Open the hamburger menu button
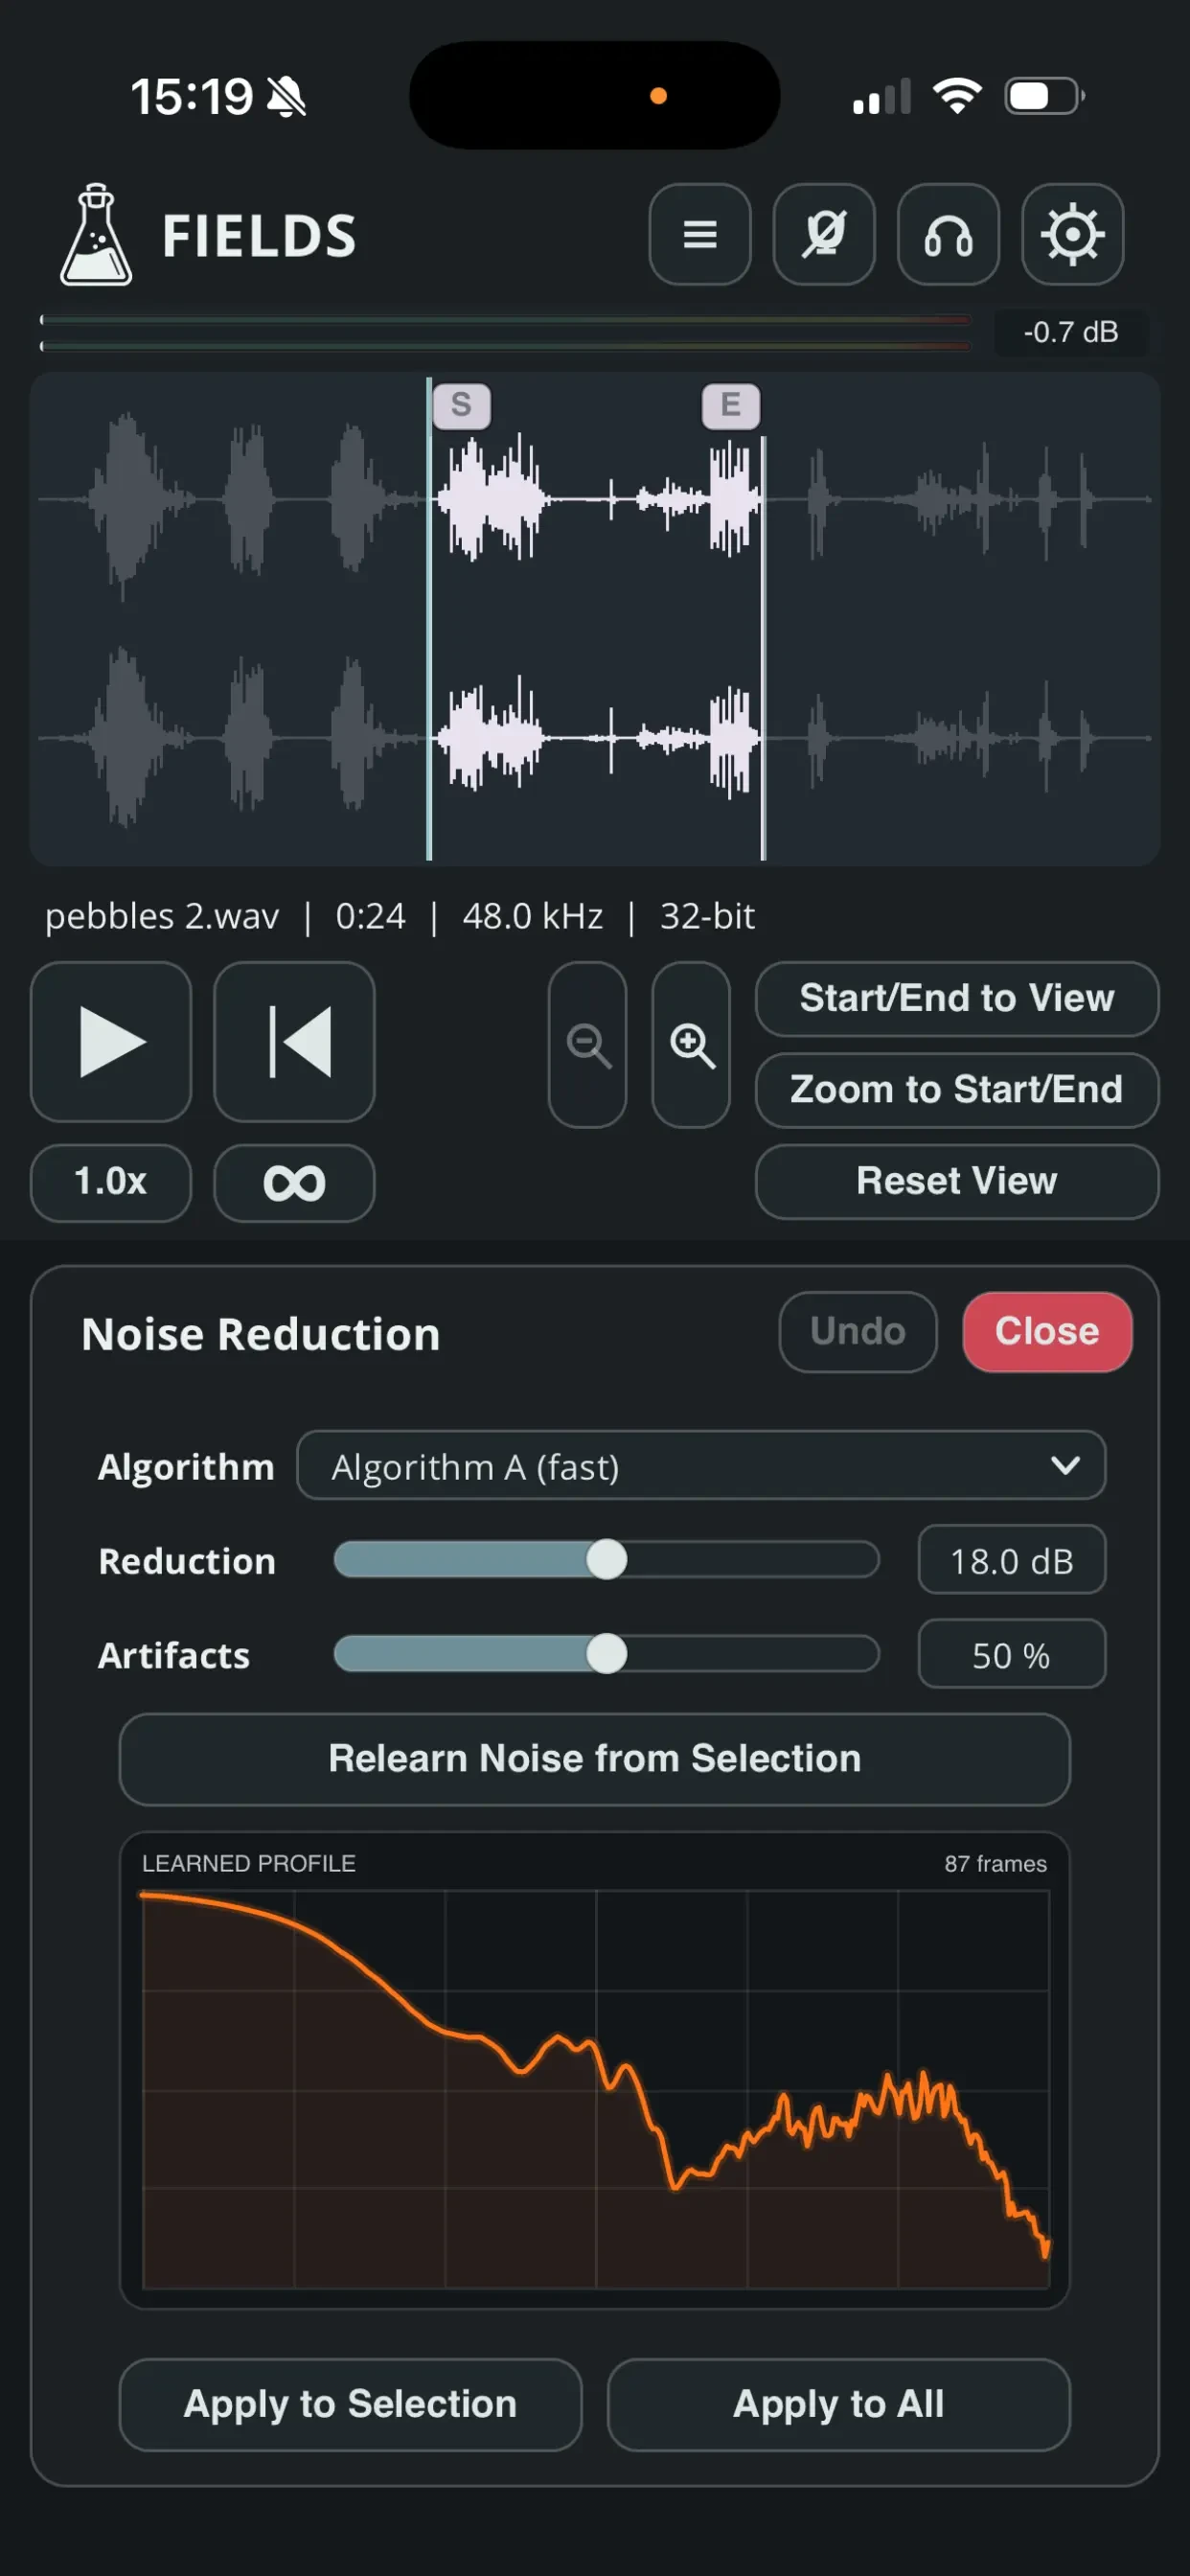Viewport: 1190px width, 2576px height. tap(699, 234)
